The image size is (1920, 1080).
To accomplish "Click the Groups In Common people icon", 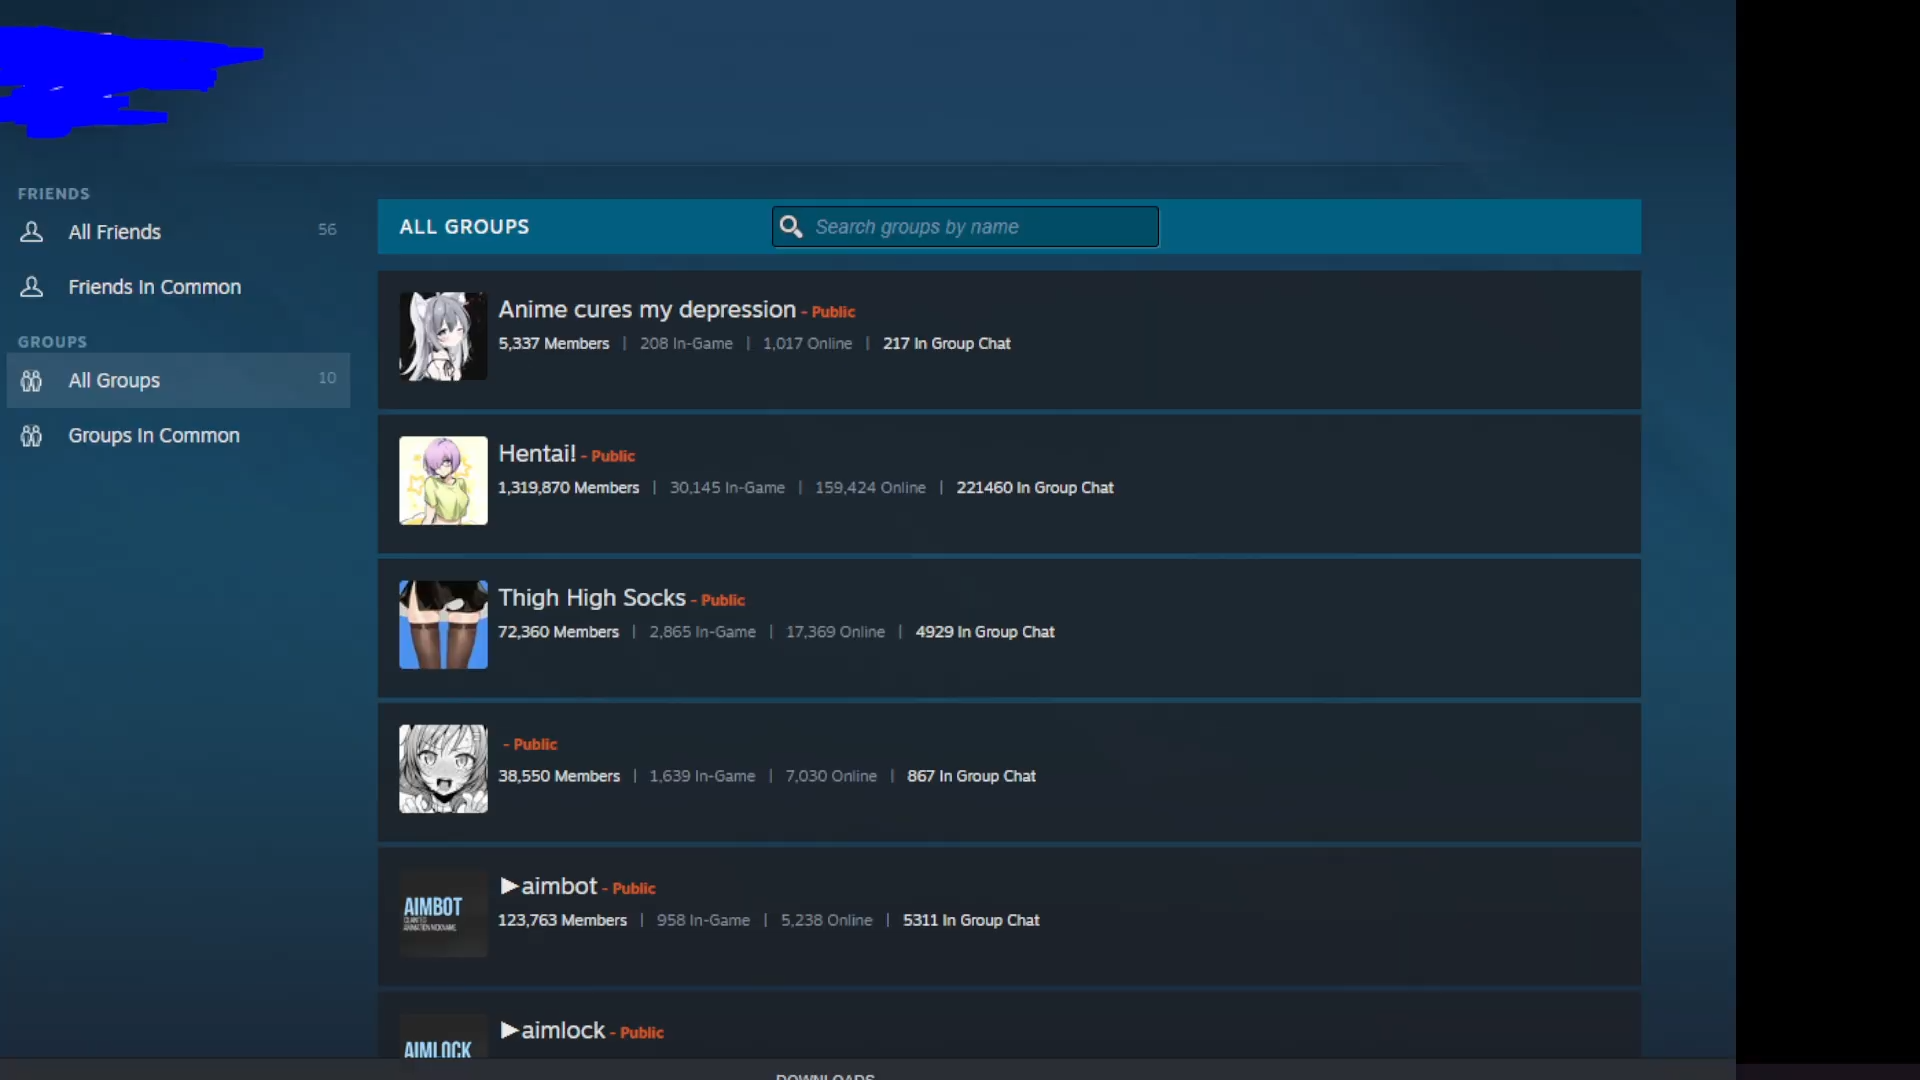I will 32,436.
